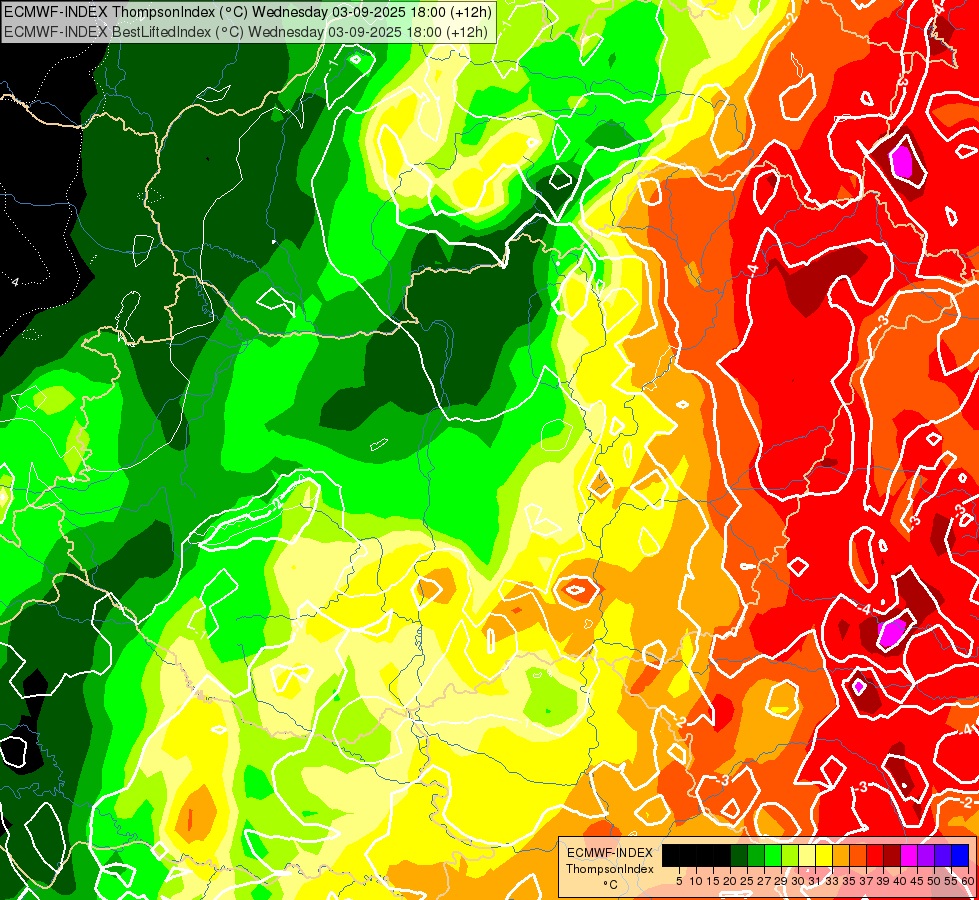Select the magenta 40-45 legend swatch
Screen dimensions: 979x900
[909, 855]
